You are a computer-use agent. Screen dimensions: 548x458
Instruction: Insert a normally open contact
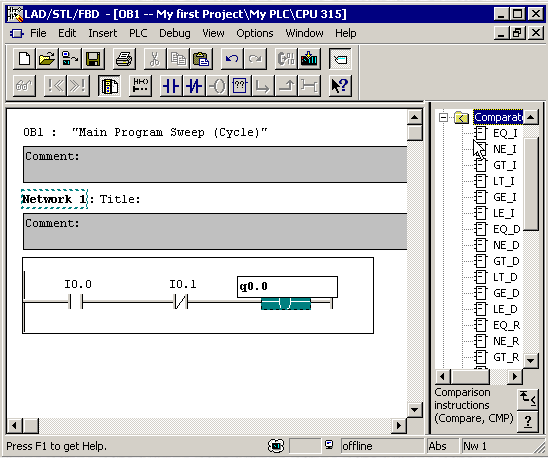coord(171,86)
